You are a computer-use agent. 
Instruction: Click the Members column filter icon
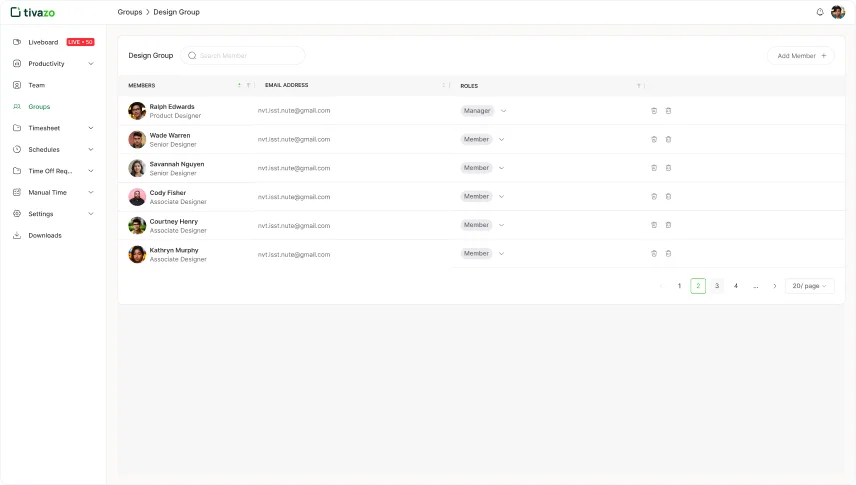[x=248, y=86]
